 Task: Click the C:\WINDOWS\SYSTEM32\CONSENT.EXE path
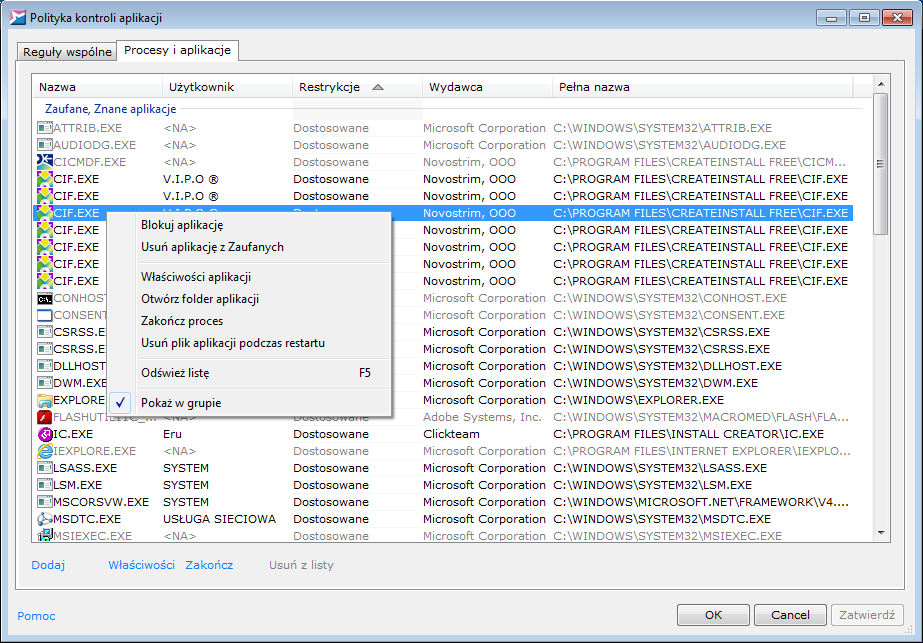click(669, 316)
